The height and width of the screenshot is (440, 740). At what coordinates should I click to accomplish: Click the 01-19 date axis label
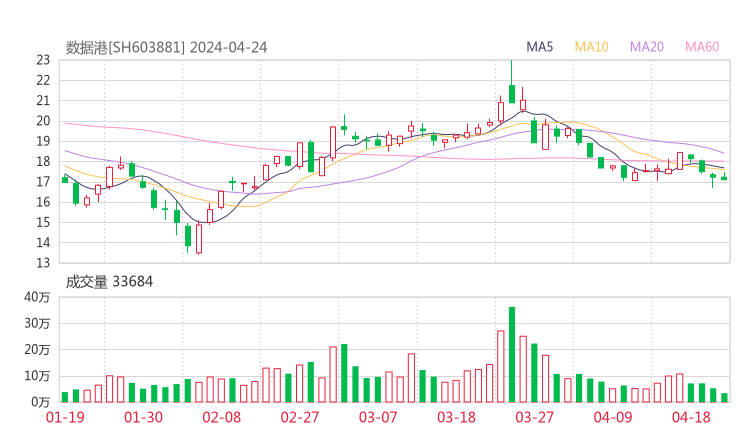click(65, 417)
